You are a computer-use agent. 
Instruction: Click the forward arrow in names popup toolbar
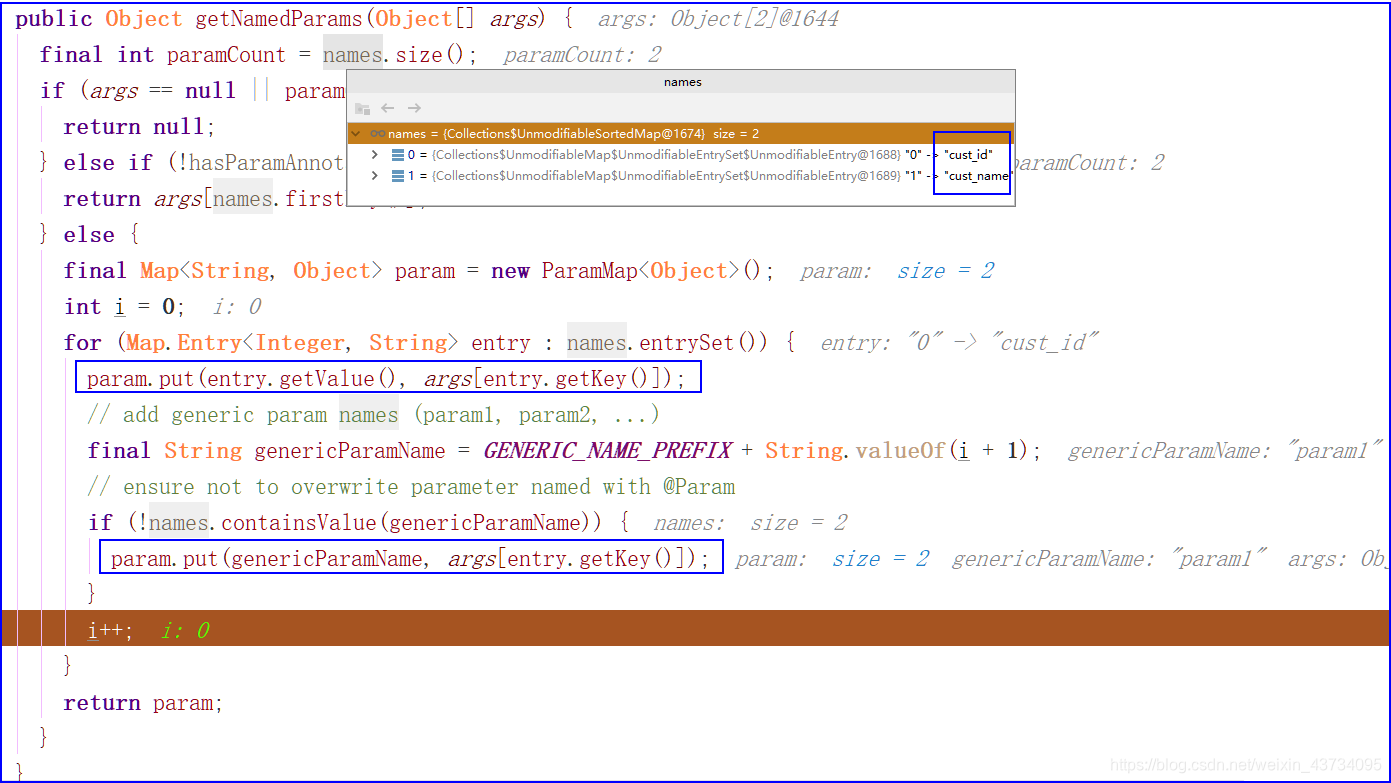point(414,108)
